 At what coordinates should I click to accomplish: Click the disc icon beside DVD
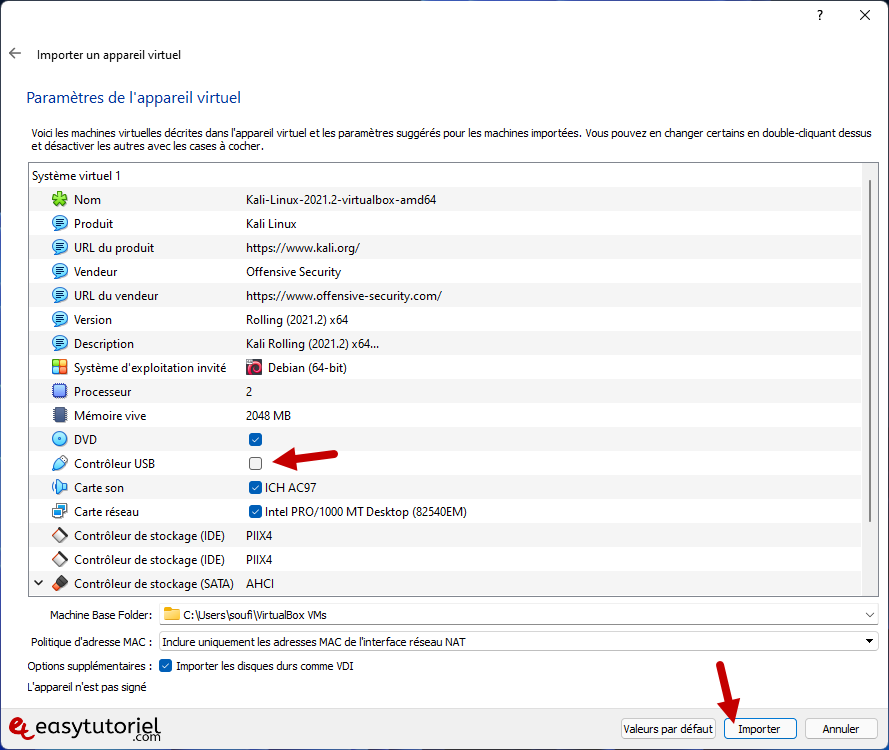(x=60, y=439)
